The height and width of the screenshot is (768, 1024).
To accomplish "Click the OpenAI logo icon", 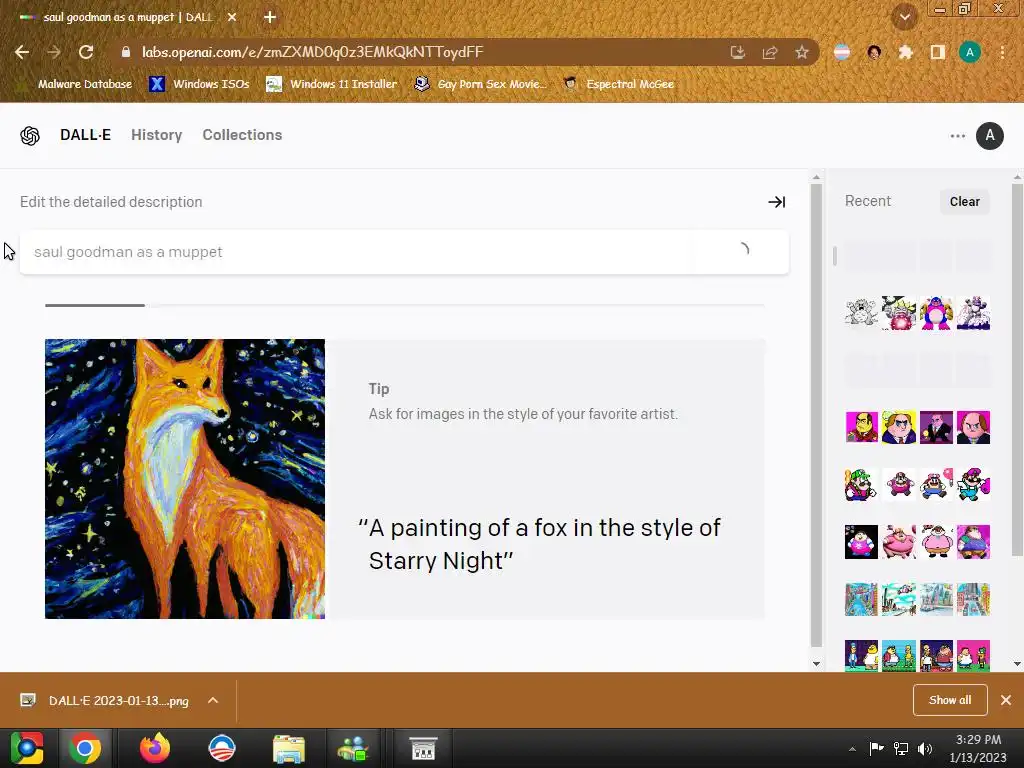I will point(29,135).
